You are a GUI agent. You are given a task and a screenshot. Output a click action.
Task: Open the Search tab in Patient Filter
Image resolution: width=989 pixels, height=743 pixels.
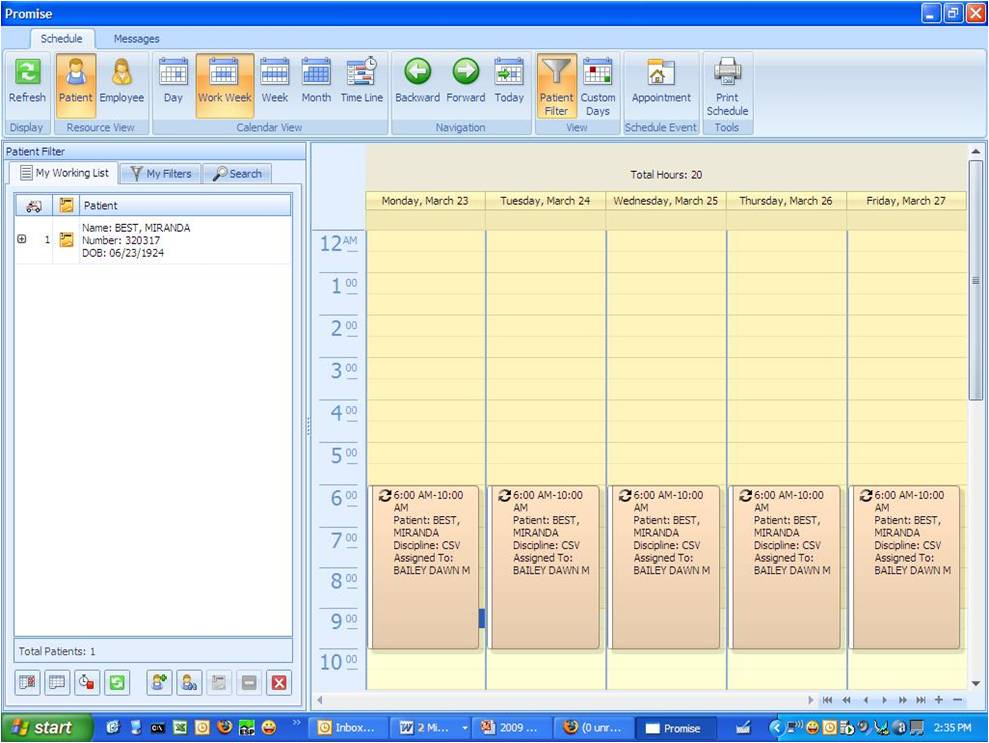coord(237,173)
